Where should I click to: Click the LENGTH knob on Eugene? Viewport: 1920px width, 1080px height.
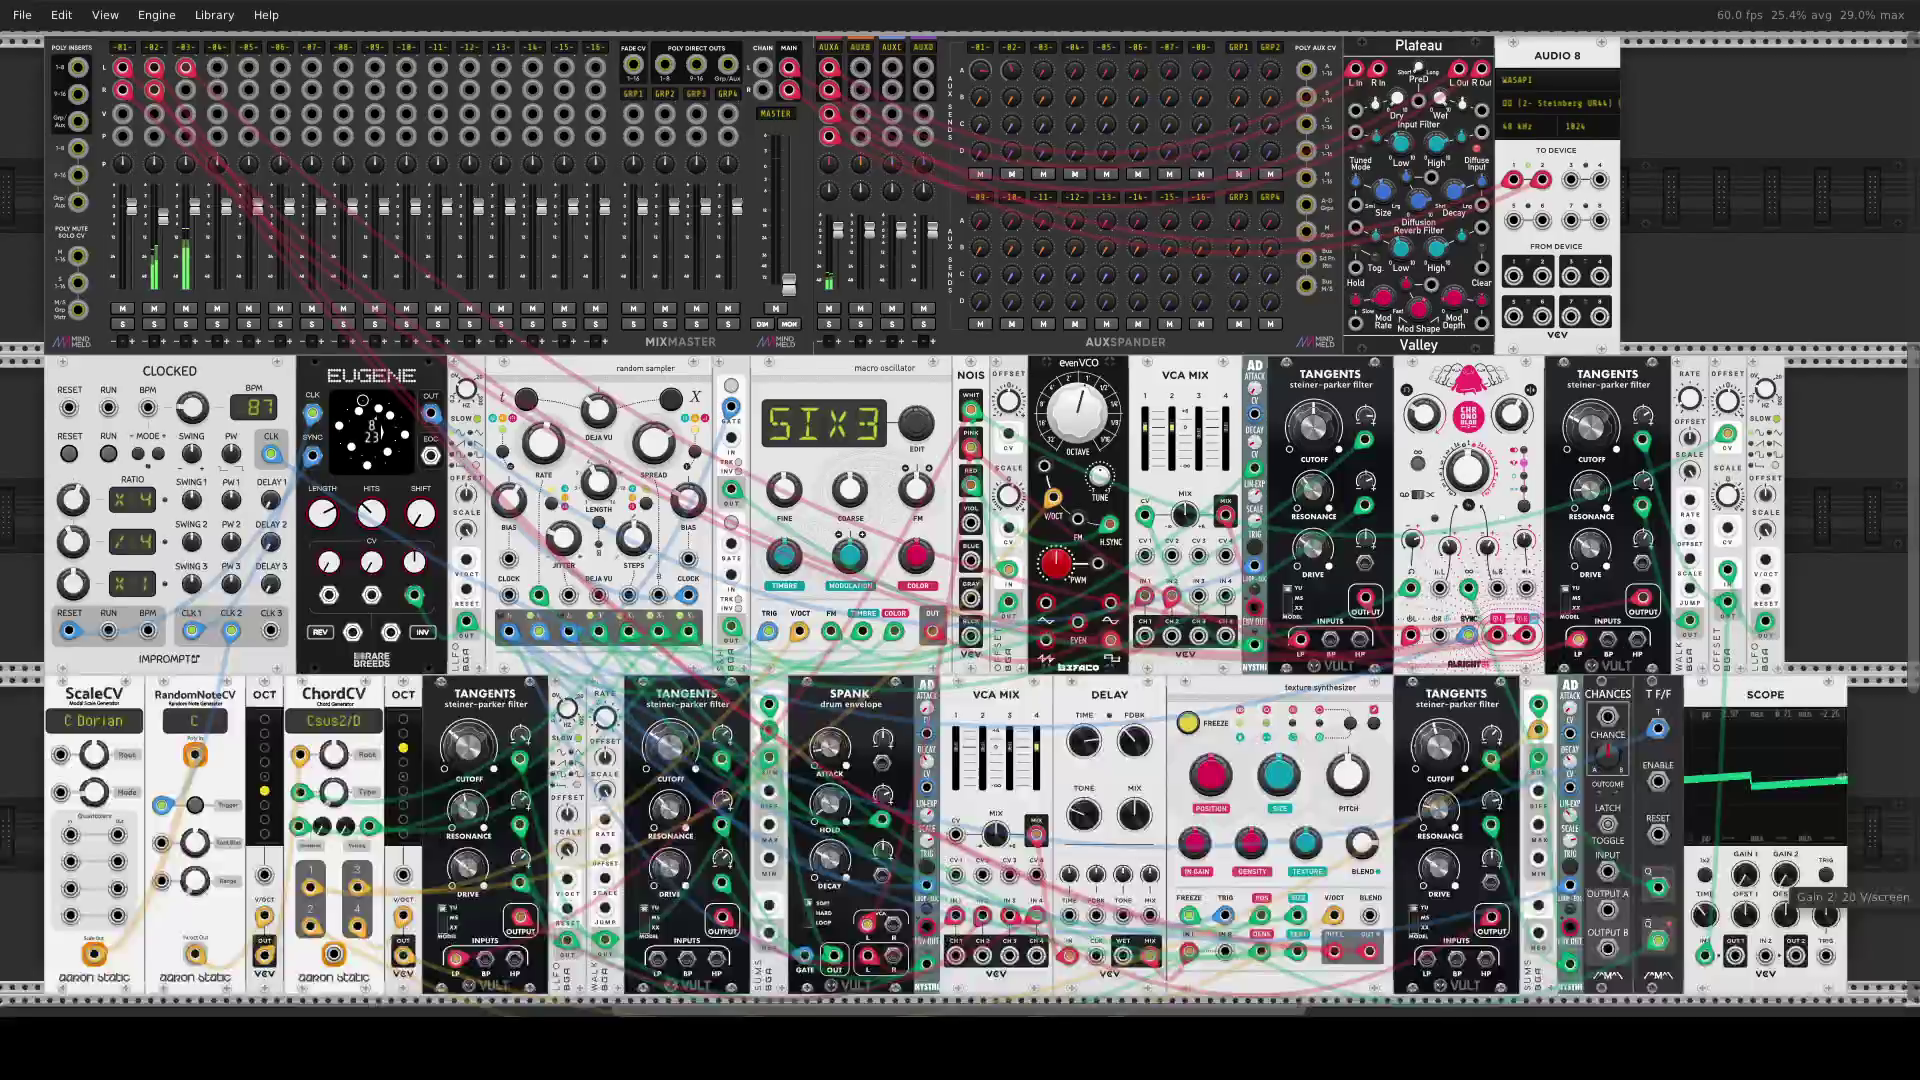(x=322, y=514)
